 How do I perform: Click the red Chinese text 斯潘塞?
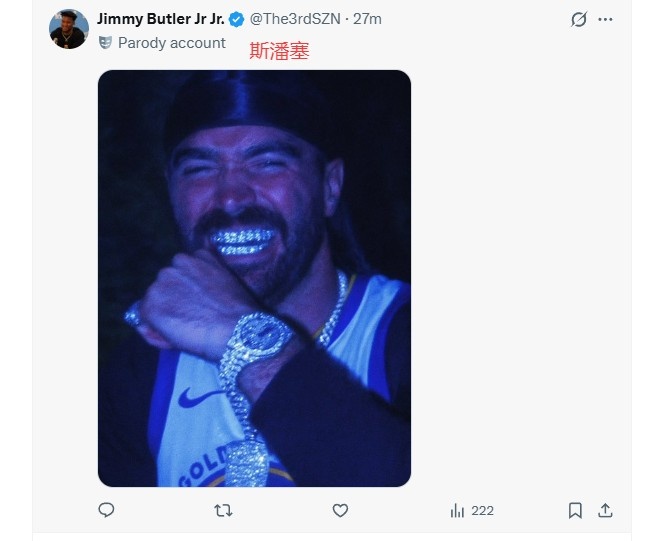click(x=279, y=52)
